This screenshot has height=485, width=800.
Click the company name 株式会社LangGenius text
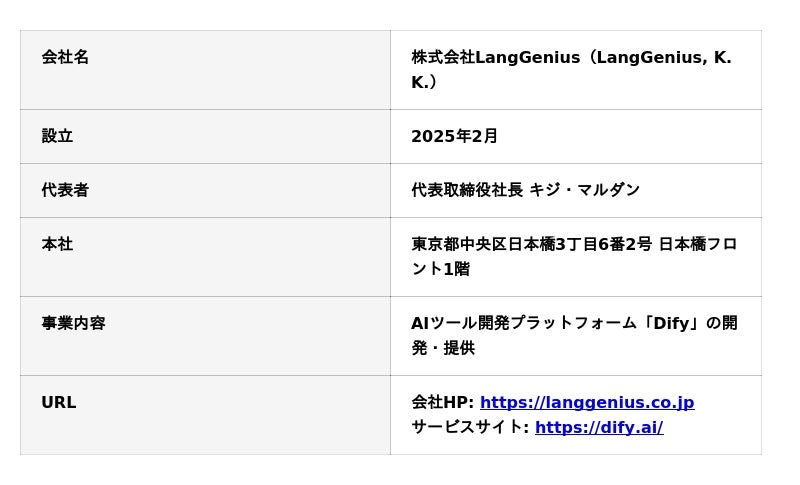point(495,57)
